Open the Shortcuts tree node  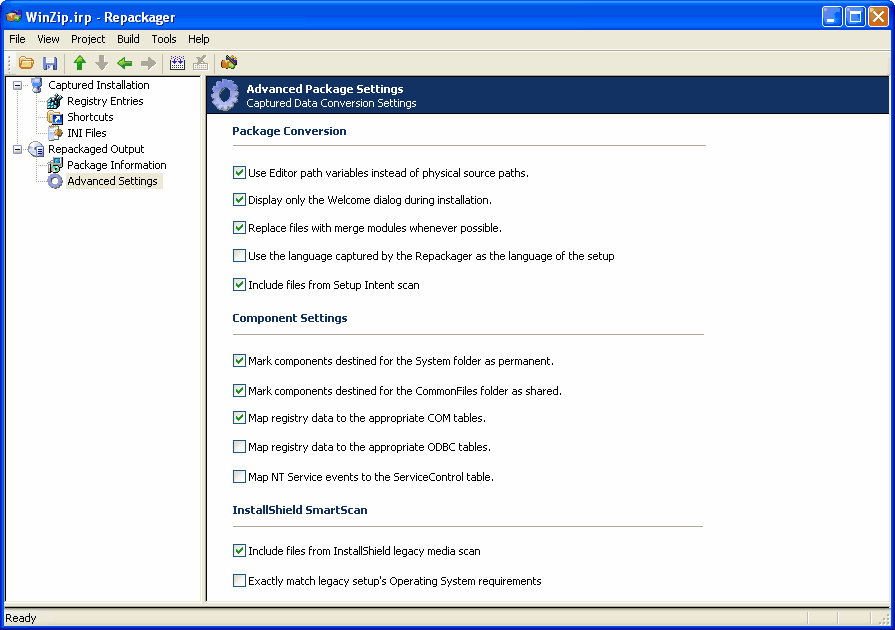[90, 117]
